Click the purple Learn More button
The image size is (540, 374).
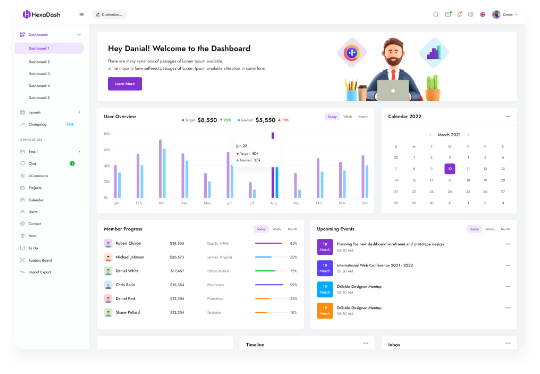pyautogui.click(x=125, y=84)
